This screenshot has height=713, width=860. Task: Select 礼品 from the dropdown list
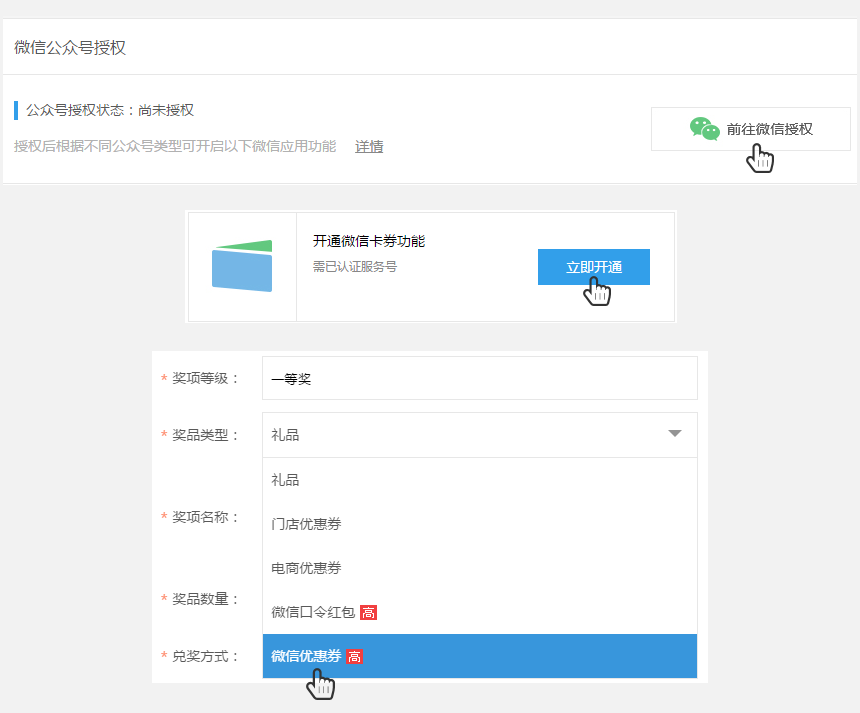point(286,480)
